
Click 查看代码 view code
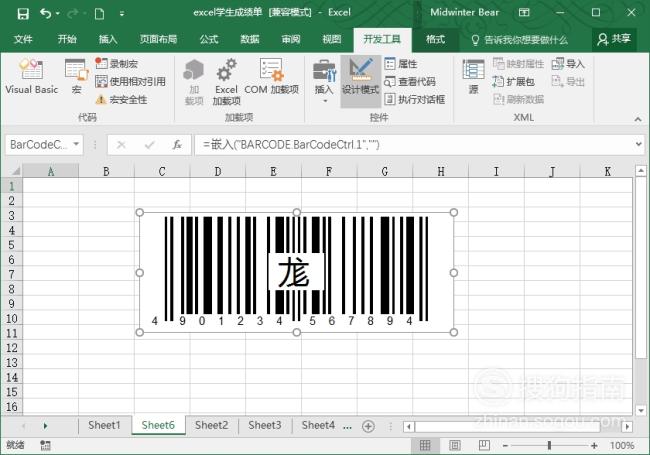click(x=410, y=82)
